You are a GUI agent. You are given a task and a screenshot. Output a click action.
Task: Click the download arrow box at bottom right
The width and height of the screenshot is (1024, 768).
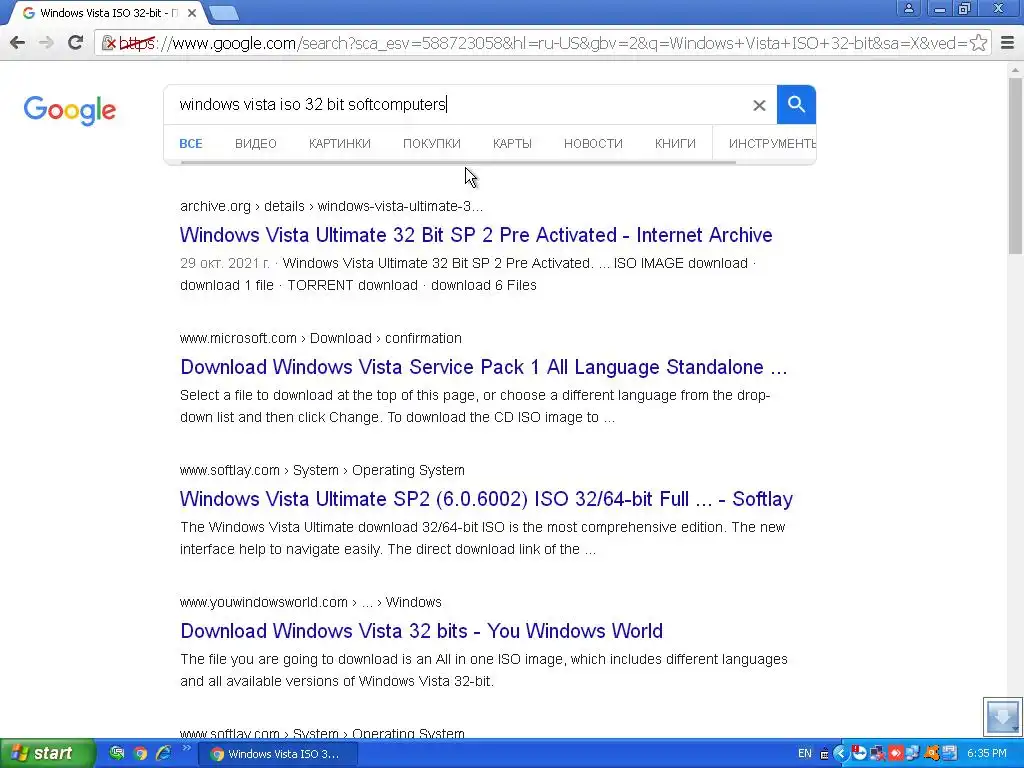pos(1002,716)
